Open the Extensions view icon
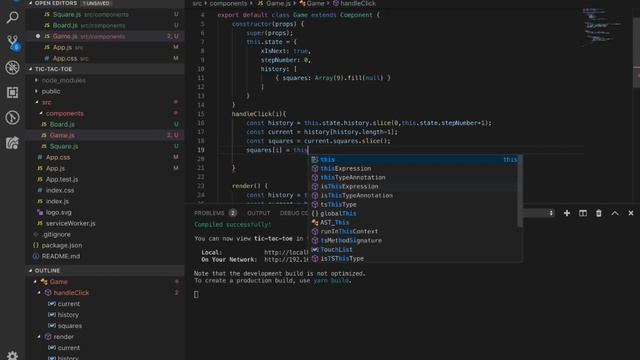The width and height of the screenshot is (640, 360). pos(13,93)
